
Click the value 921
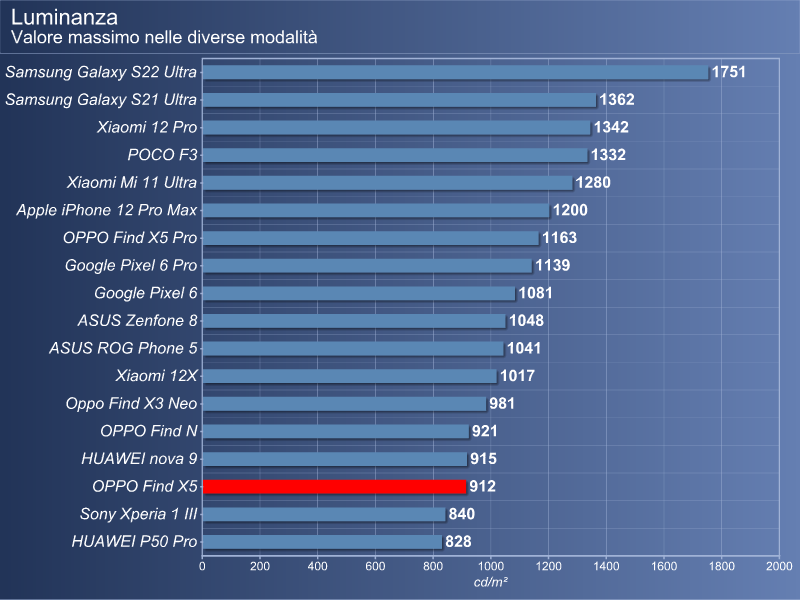click(485, 431)
